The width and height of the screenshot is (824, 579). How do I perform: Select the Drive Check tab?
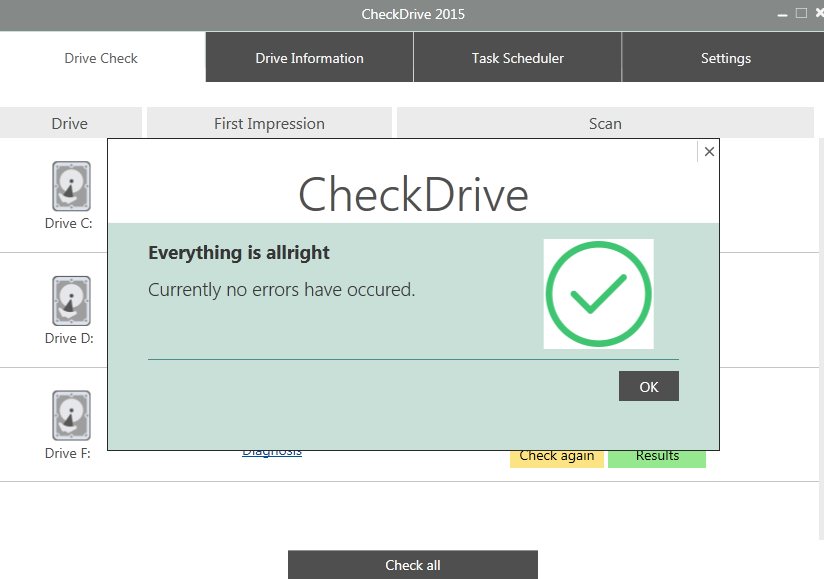click(101, 58)
